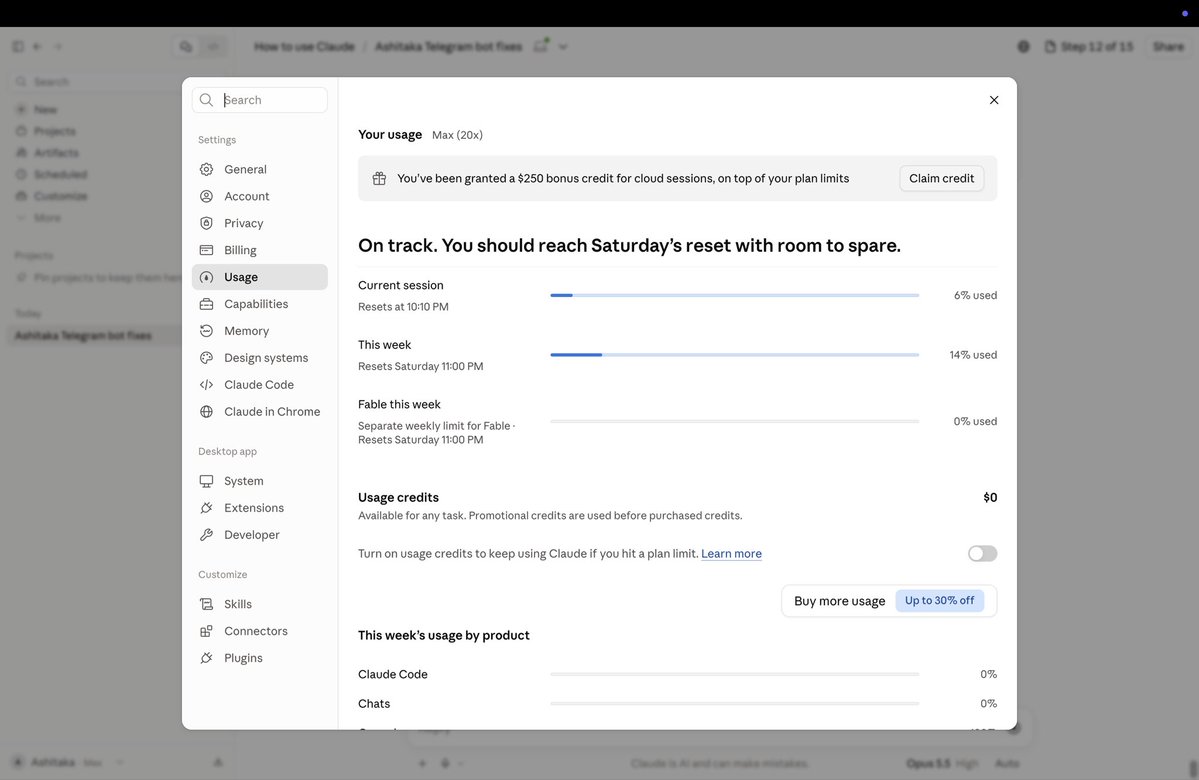Image resolution: width=1199 pixels, height=780 pixels.
Task: Enable the usage credits switch
Action: (x=983, y=554)
